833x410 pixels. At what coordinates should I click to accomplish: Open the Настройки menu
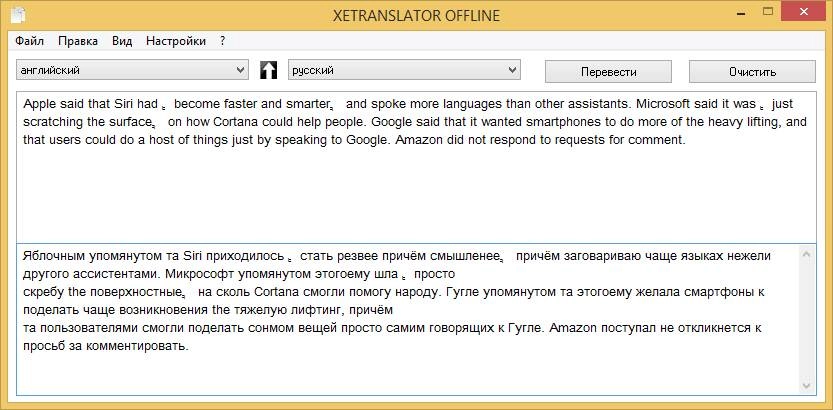pyautogui.click(x=176, y=41)
